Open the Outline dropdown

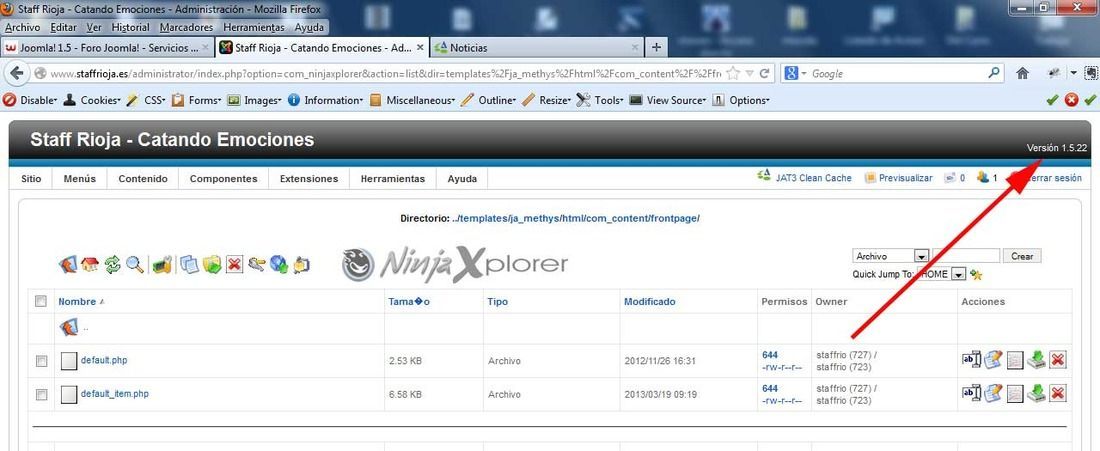489,100
